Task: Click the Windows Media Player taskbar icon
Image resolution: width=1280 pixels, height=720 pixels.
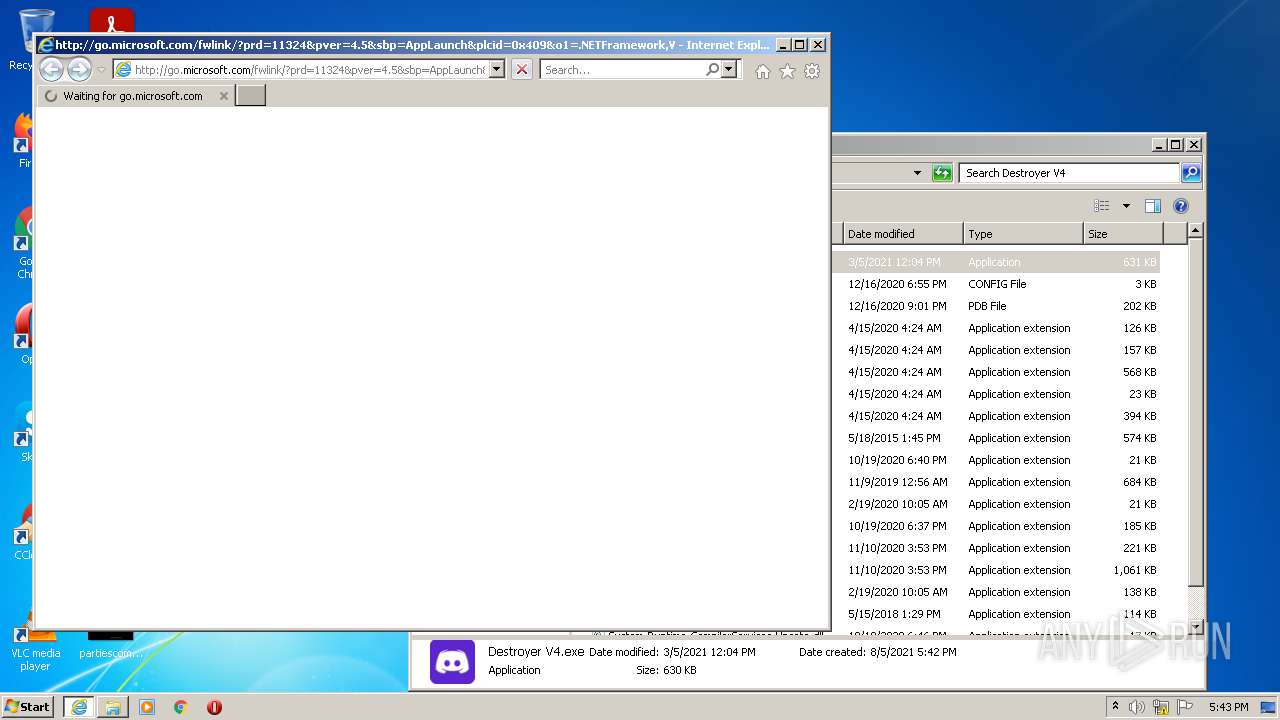Action: tap(147, 707)
